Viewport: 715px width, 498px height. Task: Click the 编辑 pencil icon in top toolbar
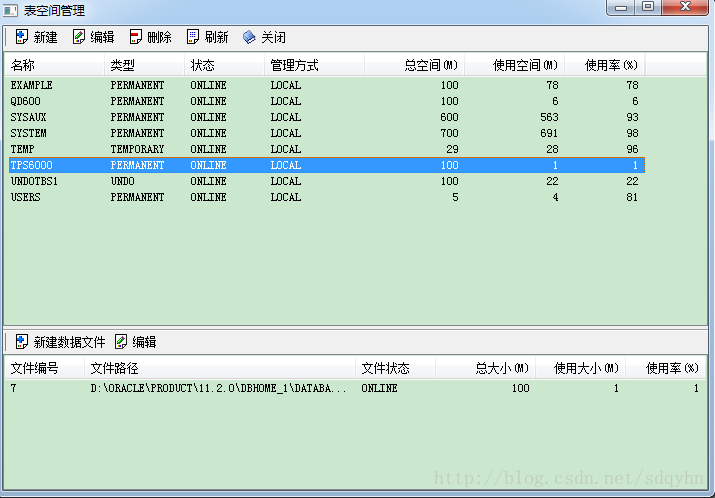pos(79,37)
